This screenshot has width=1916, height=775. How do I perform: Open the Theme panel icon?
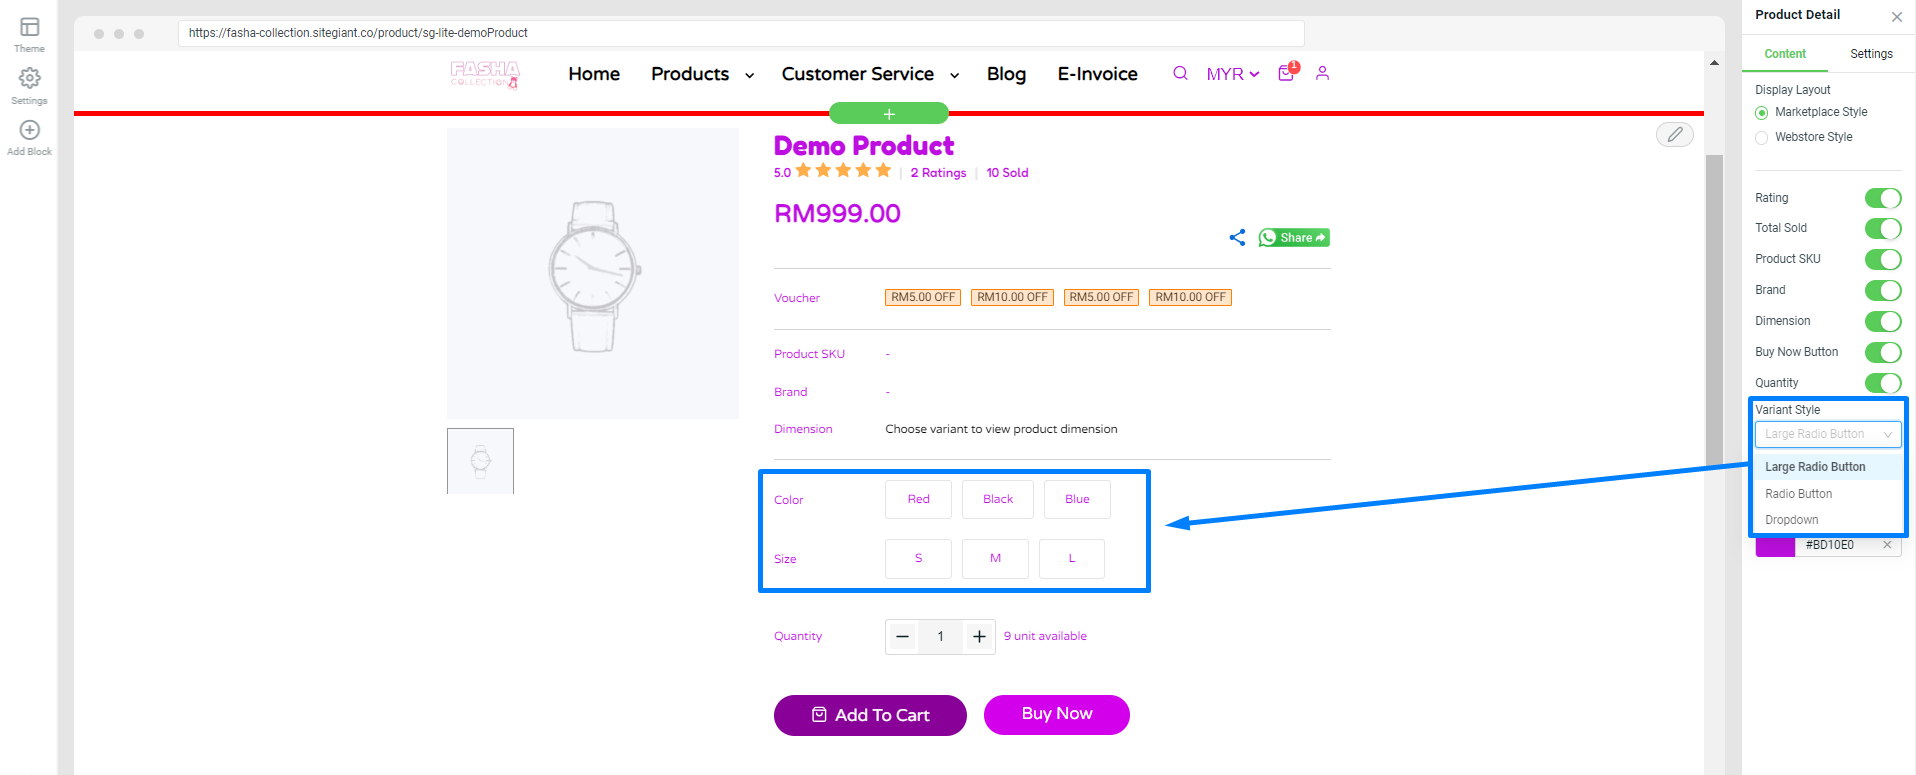(x=29, y=28)
